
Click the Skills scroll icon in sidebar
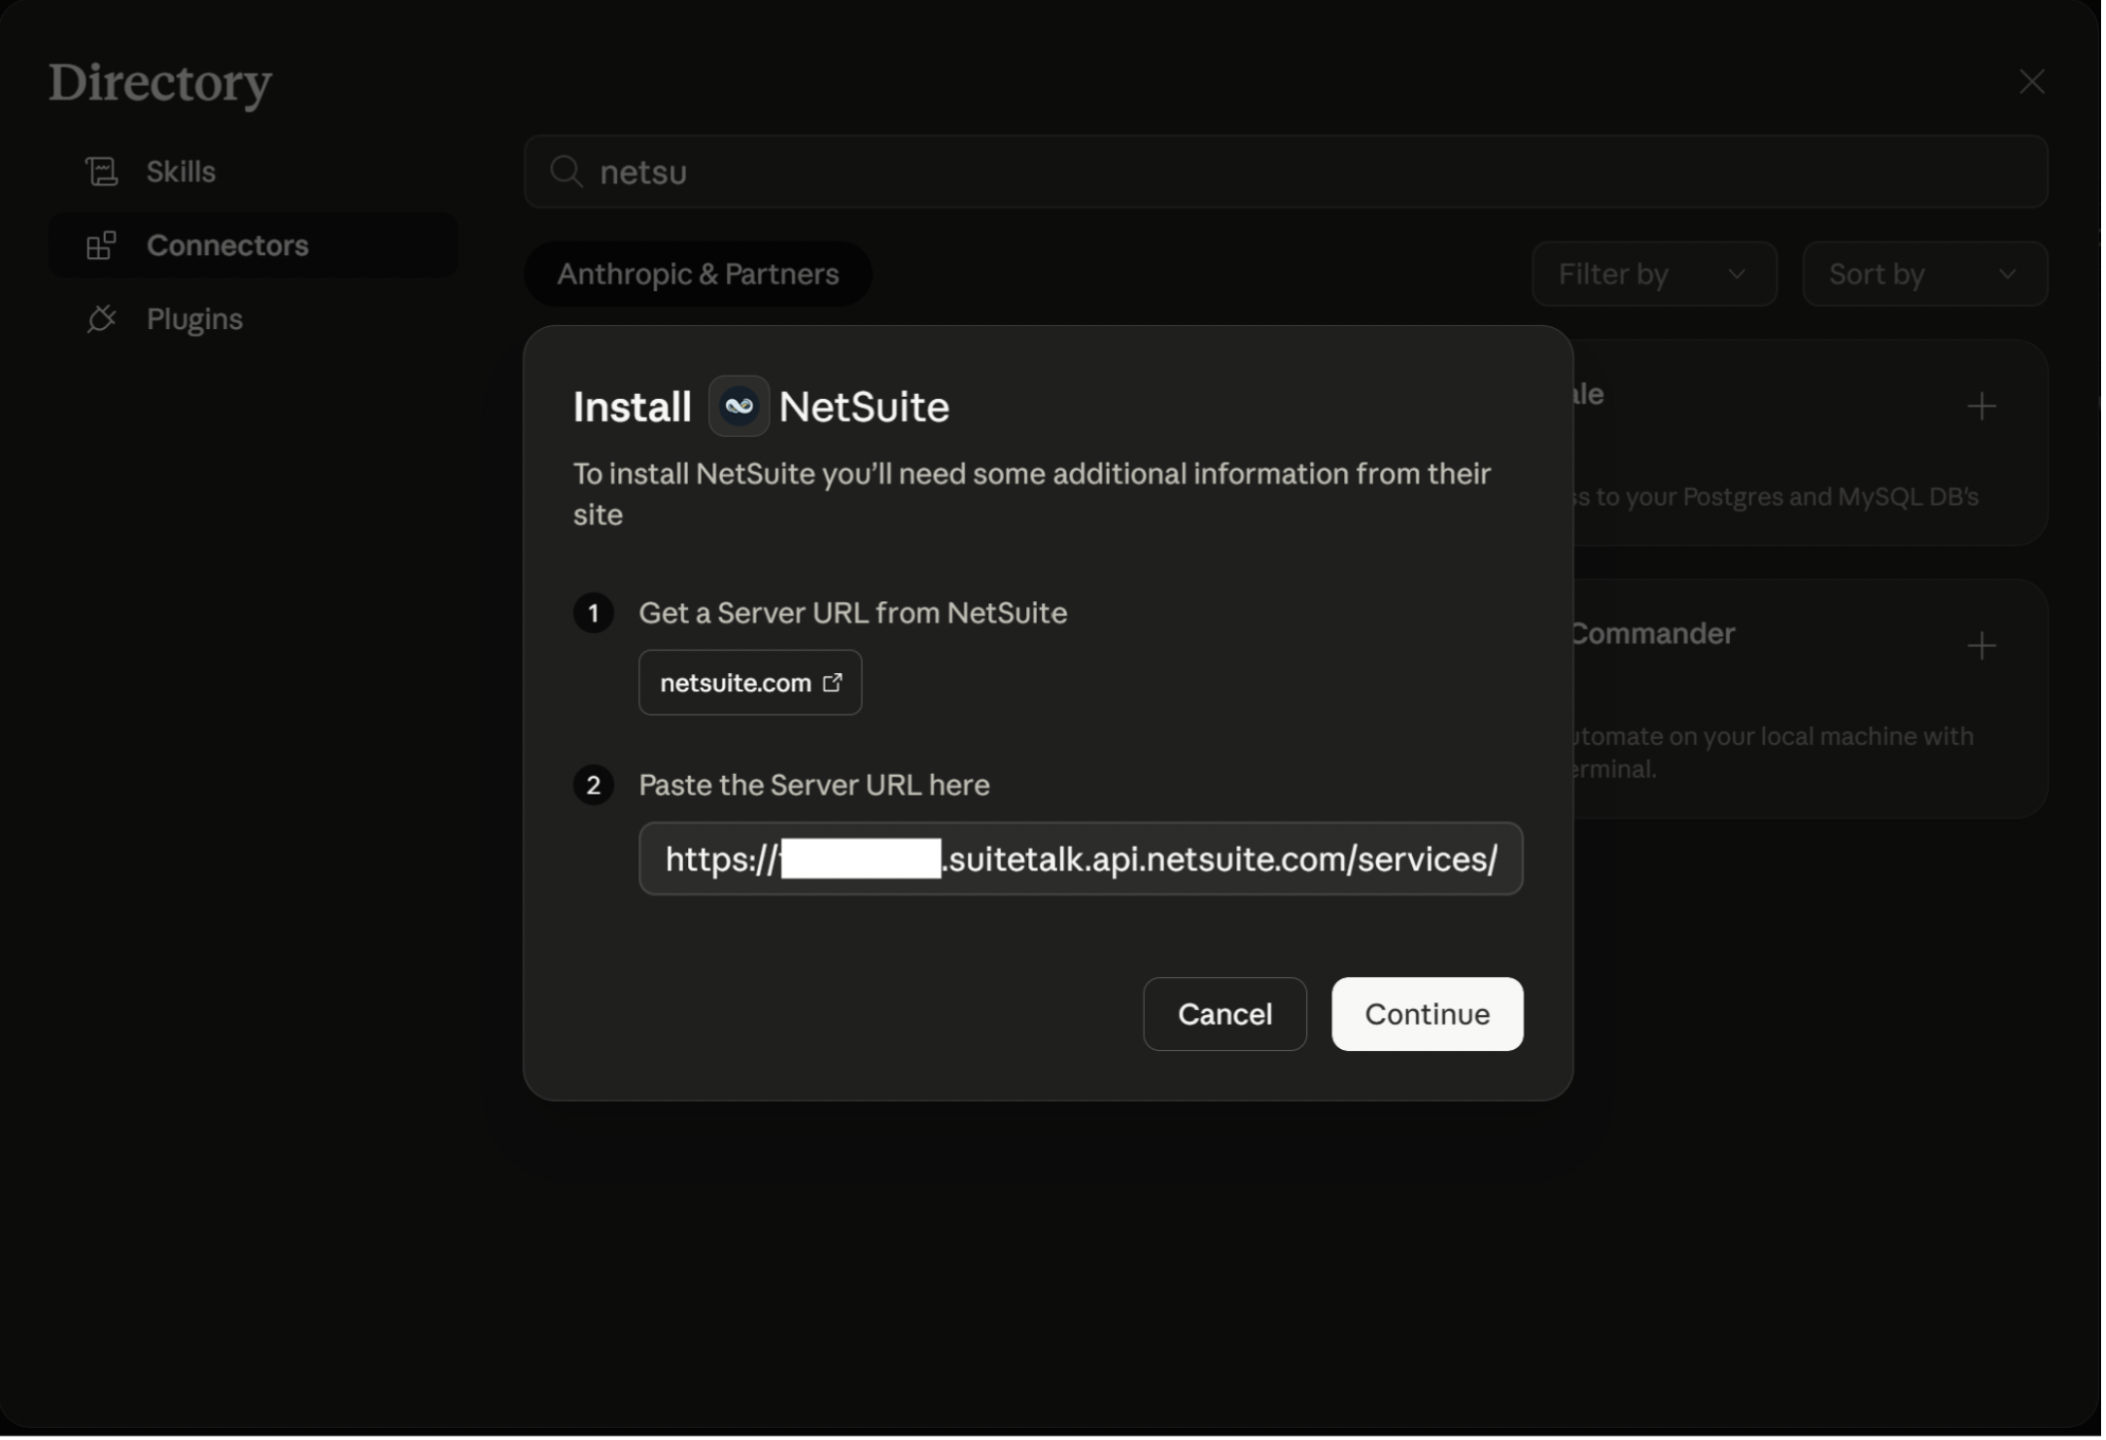[x=101, y=172]
